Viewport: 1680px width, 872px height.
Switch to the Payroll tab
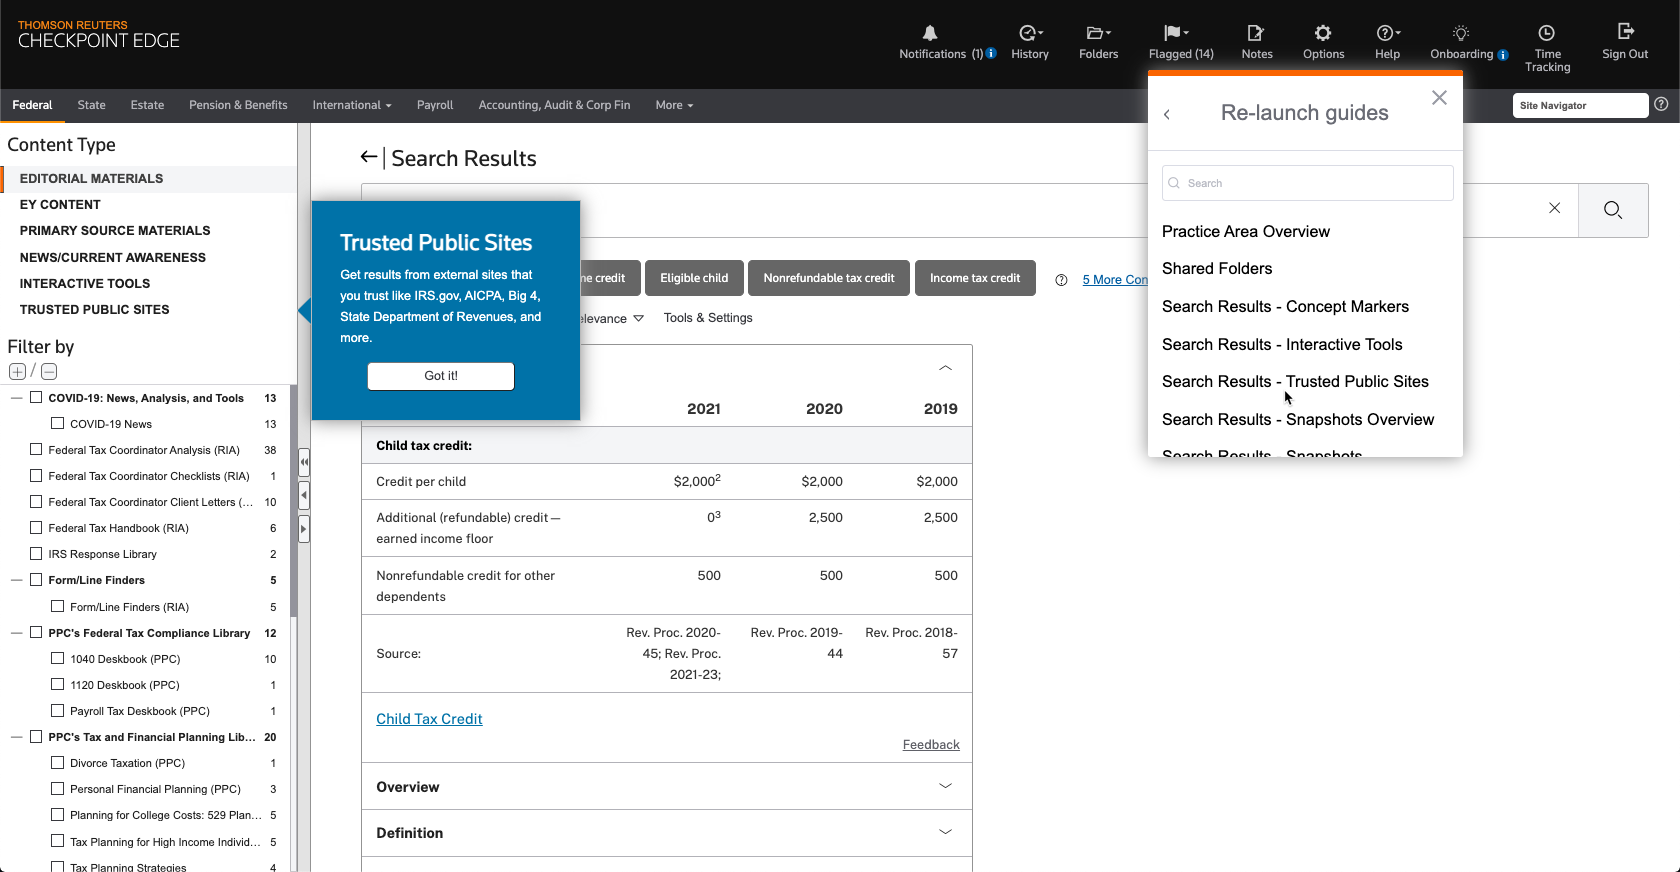tap(434, 105)
